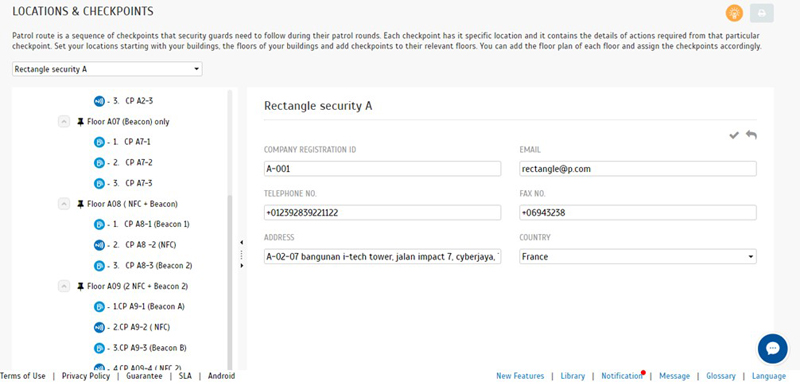Screen dimensions: 800x386
Task: Click NFC icon beside CP A8 -2 (NFC)
Action: [x=99, y=245]
